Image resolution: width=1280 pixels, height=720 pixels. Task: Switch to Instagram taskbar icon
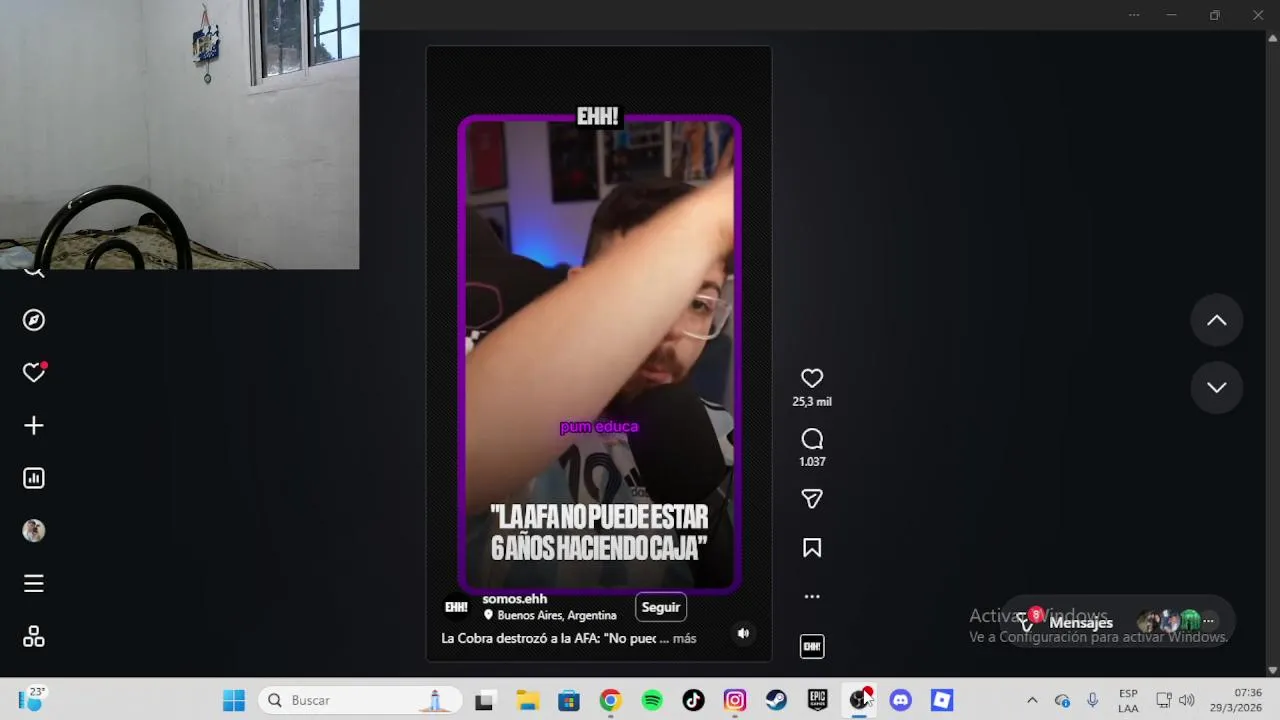[735, 700]
